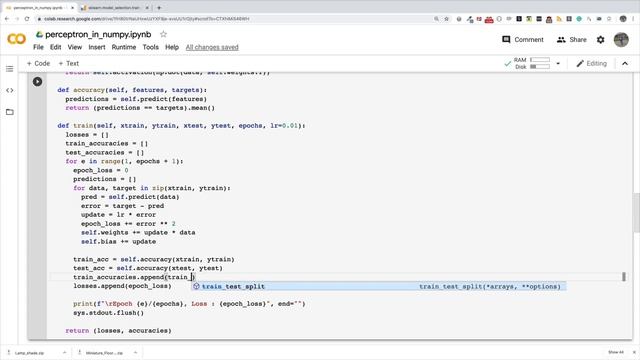Screen dimensions: 640x360
Task: Open the Help menu
Action: pyautogui.click(x=172, y=47)
